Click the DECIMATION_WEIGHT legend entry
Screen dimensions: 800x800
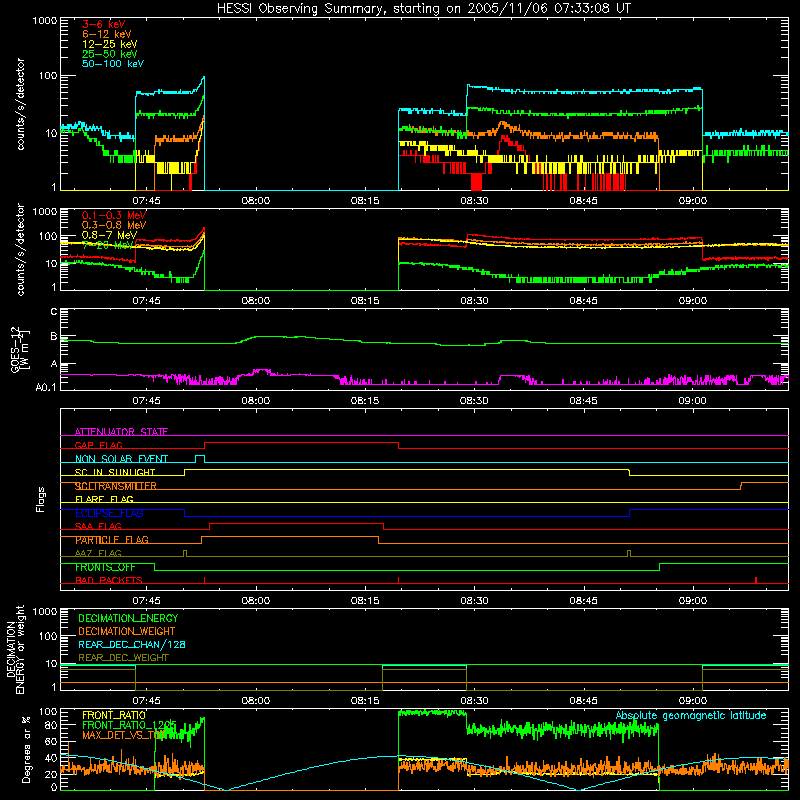pos(127,632)
